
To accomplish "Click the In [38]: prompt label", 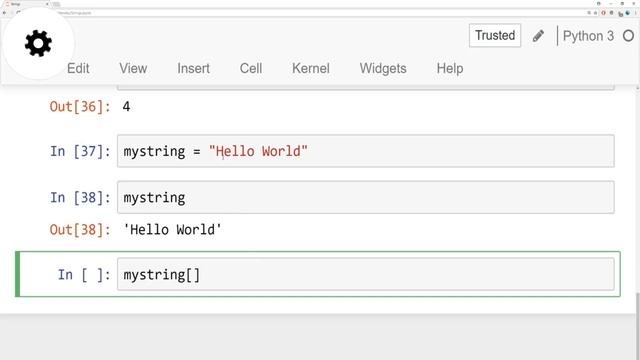I will [80, 198].
